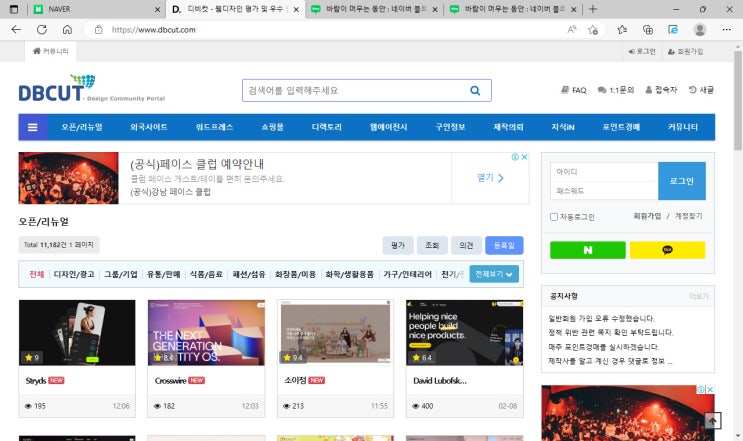Filter by 식품/음료 category

(206, 274)
